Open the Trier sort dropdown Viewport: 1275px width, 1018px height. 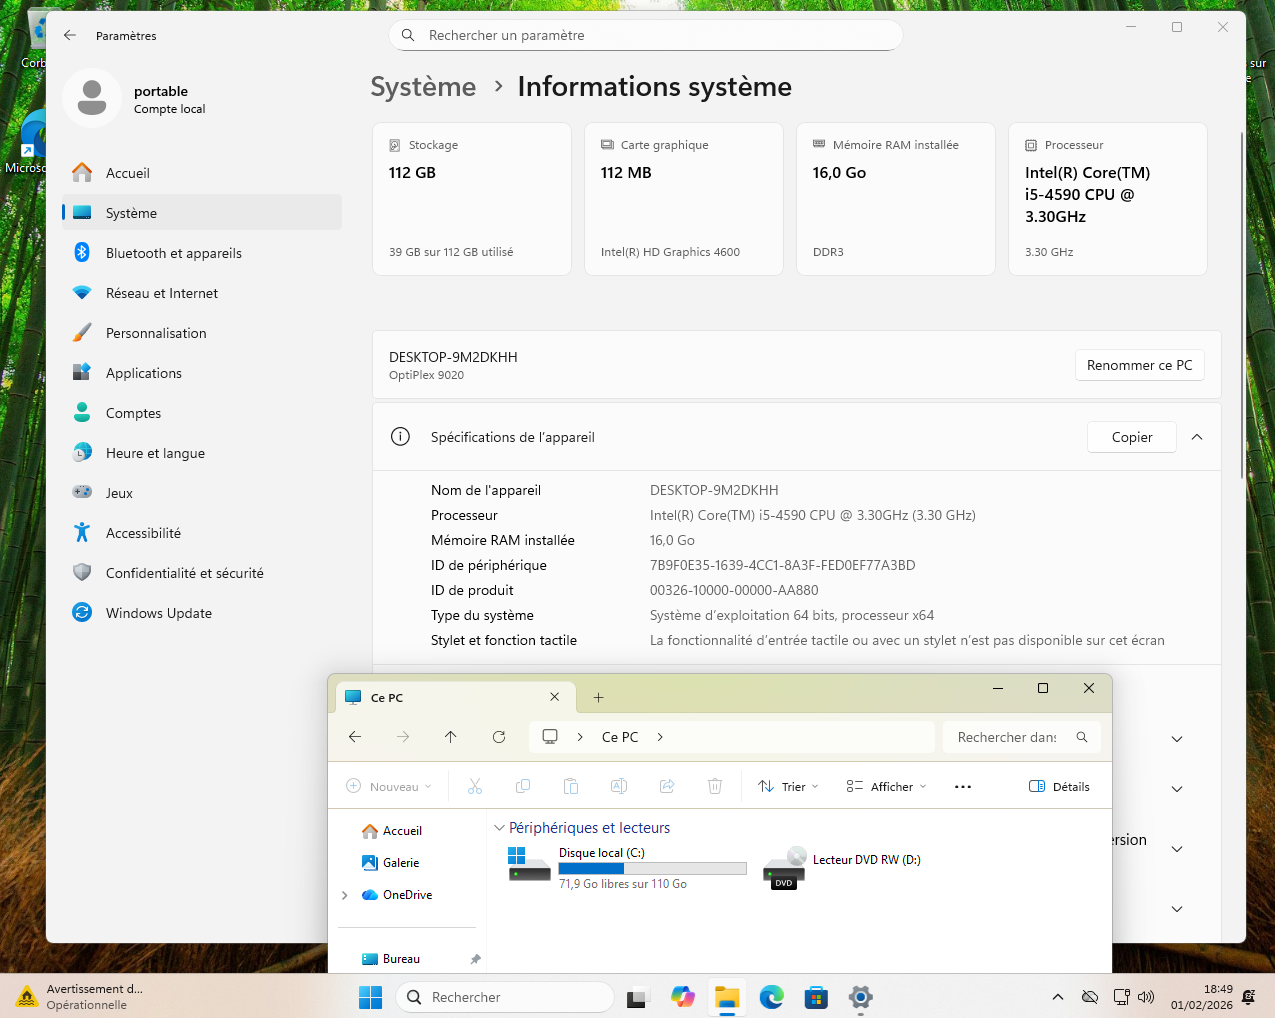click(x=788, y=787)
